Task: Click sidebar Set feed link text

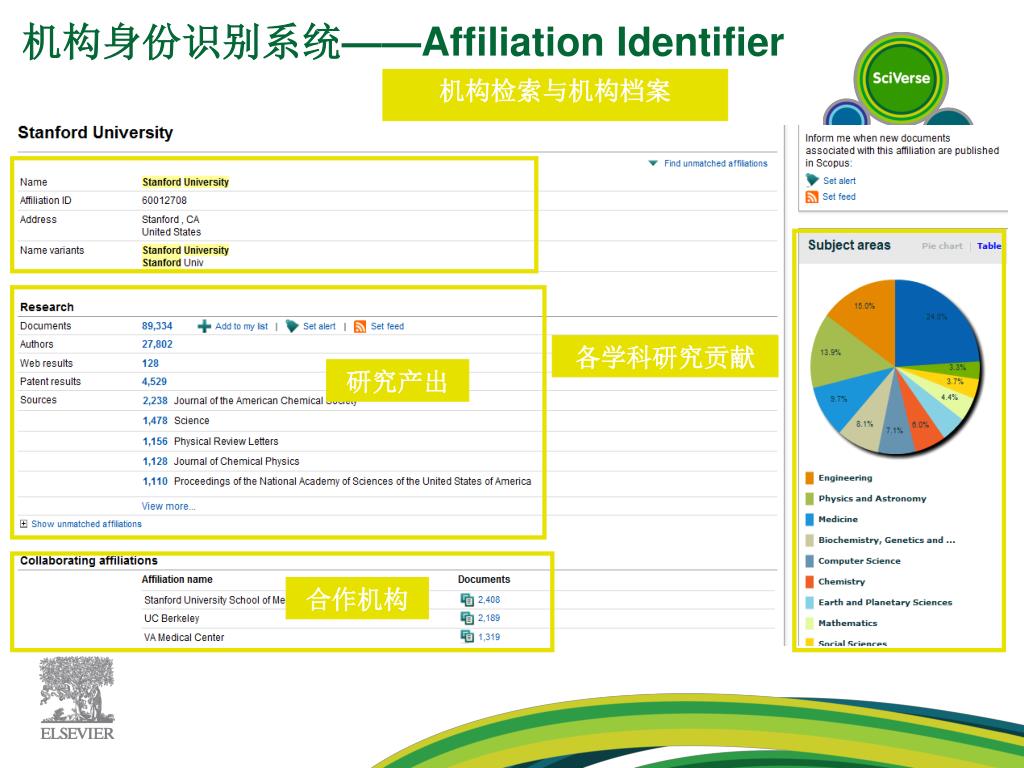Action: point(839,197)
